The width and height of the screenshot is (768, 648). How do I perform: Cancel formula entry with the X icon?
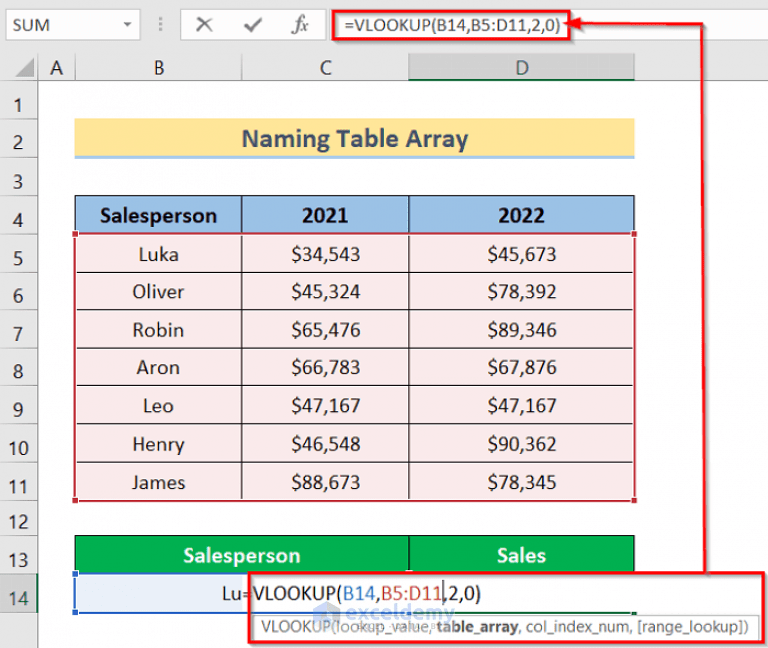[x=204, y=24]
